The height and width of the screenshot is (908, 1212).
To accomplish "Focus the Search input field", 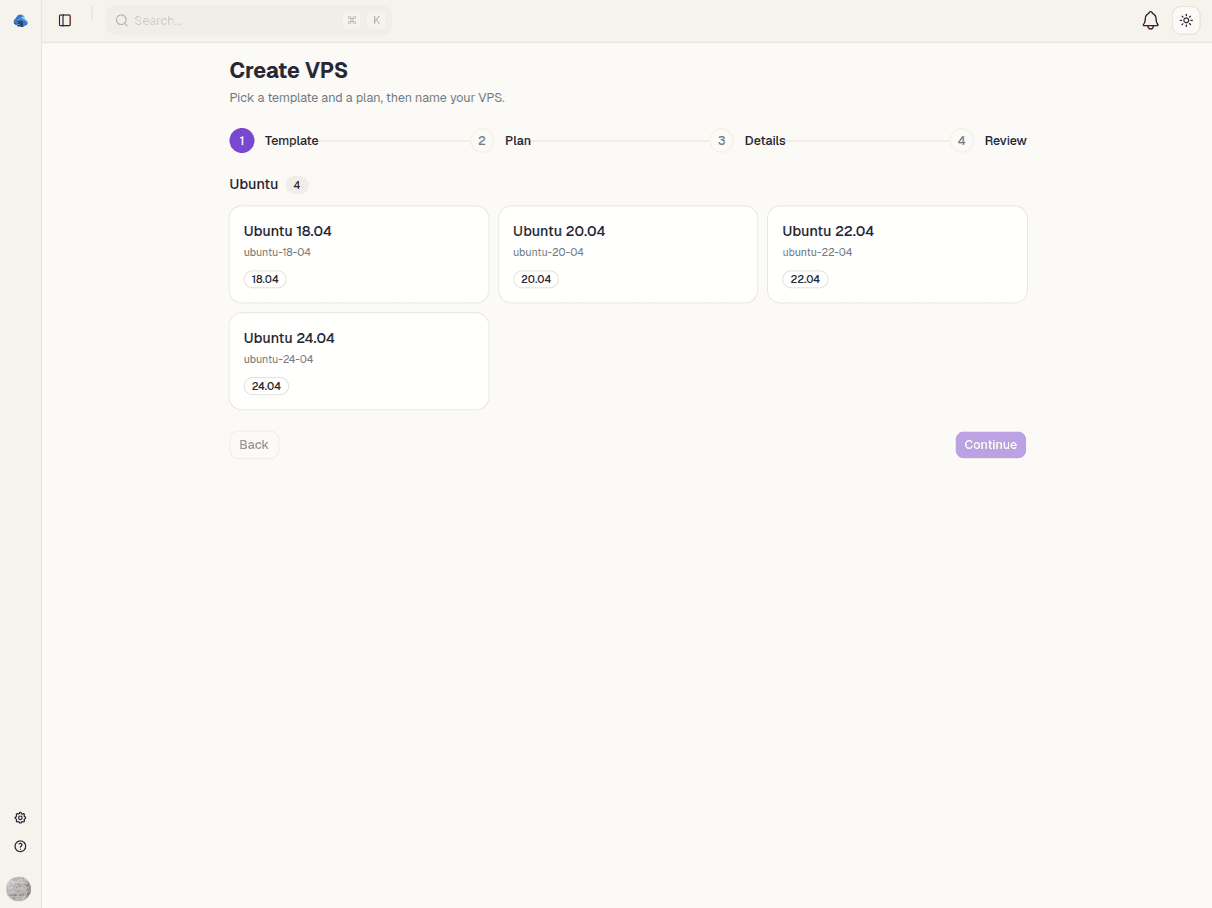I will (x=249, y=20).
